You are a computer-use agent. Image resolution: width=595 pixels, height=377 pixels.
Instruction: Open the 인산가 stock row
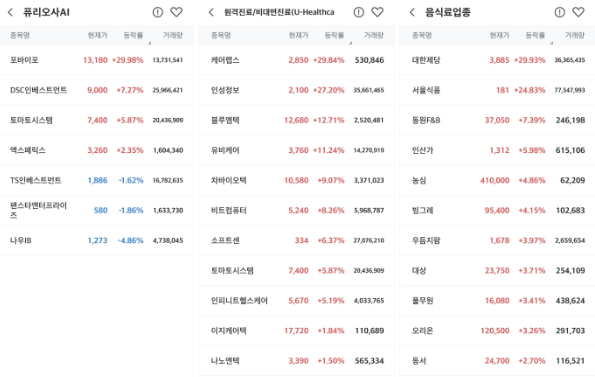[497, 150]
